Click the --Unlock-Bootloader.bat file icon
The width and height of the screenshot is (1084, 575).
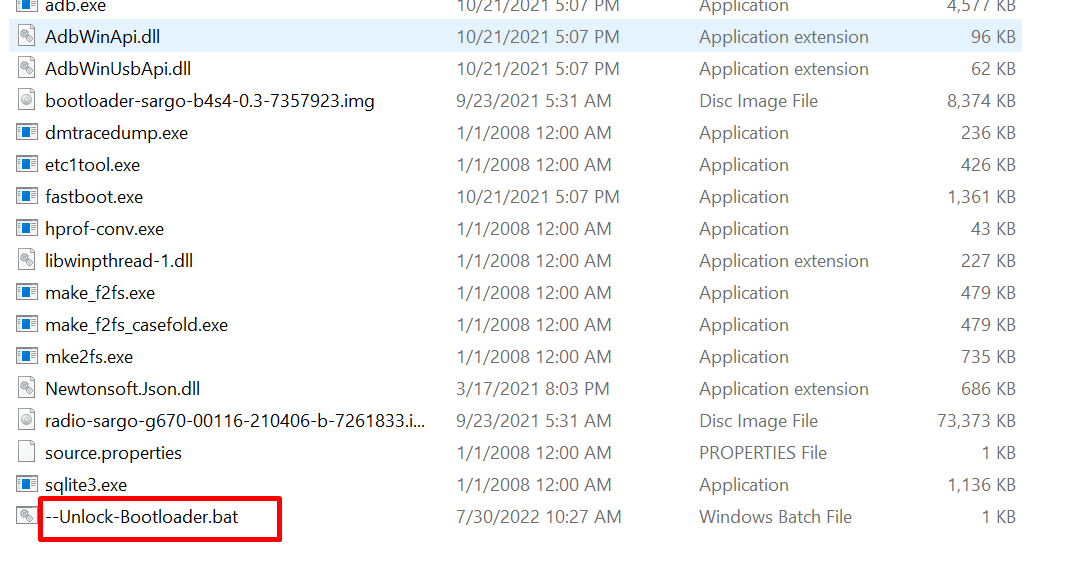(x=27, y=517)
